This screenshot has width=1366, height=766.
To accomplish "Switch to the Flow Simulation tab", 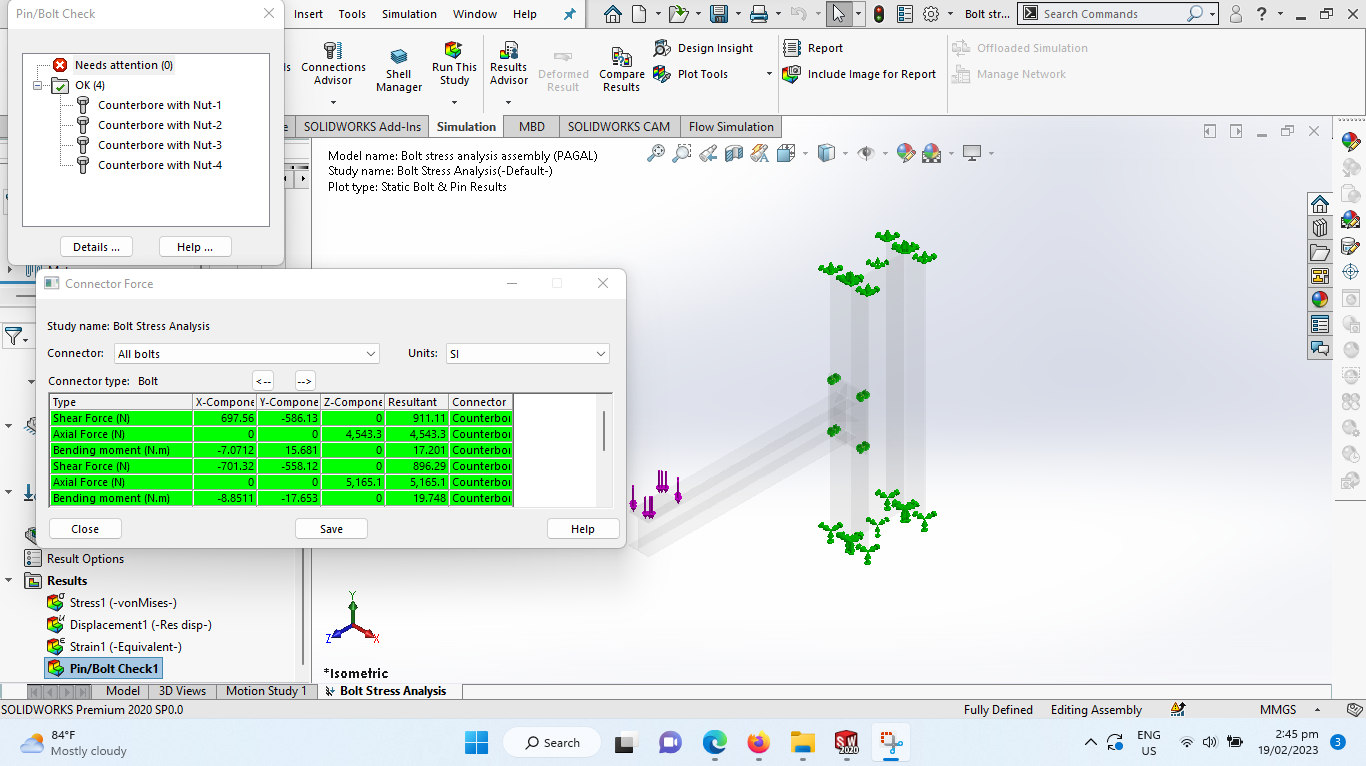I will (731, 127).
